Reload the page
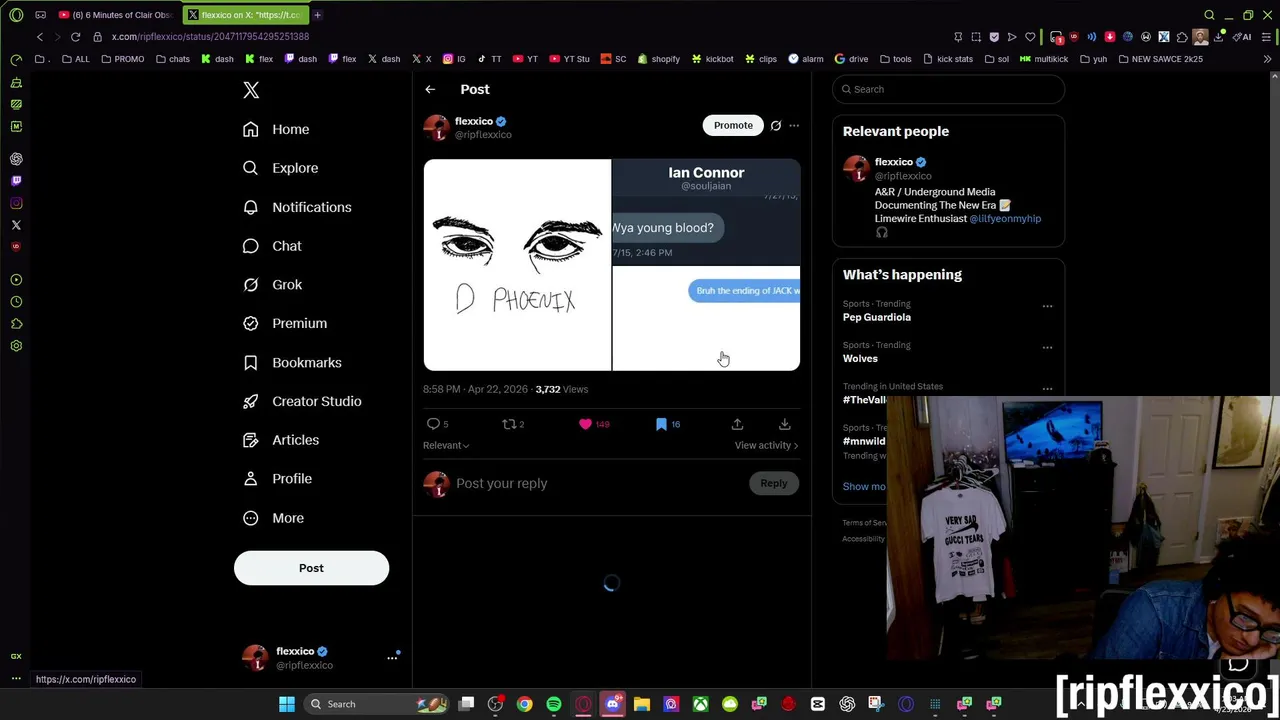The height and width of the screenshot is (720, 1280). [75, 37]
